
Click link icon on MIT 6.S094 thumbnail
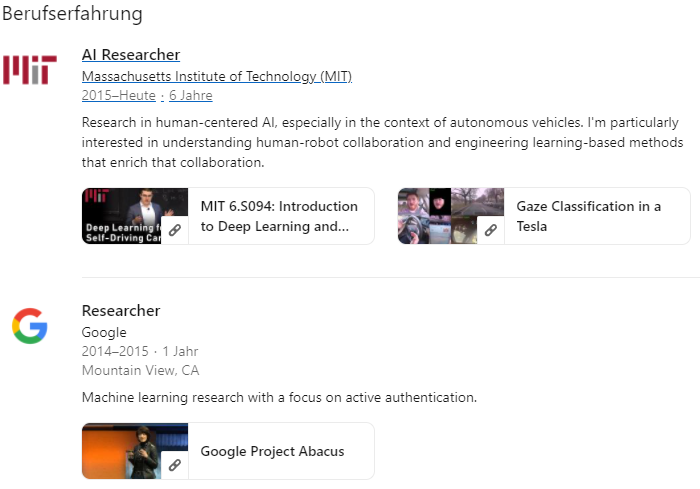click(x=175, y=230)
